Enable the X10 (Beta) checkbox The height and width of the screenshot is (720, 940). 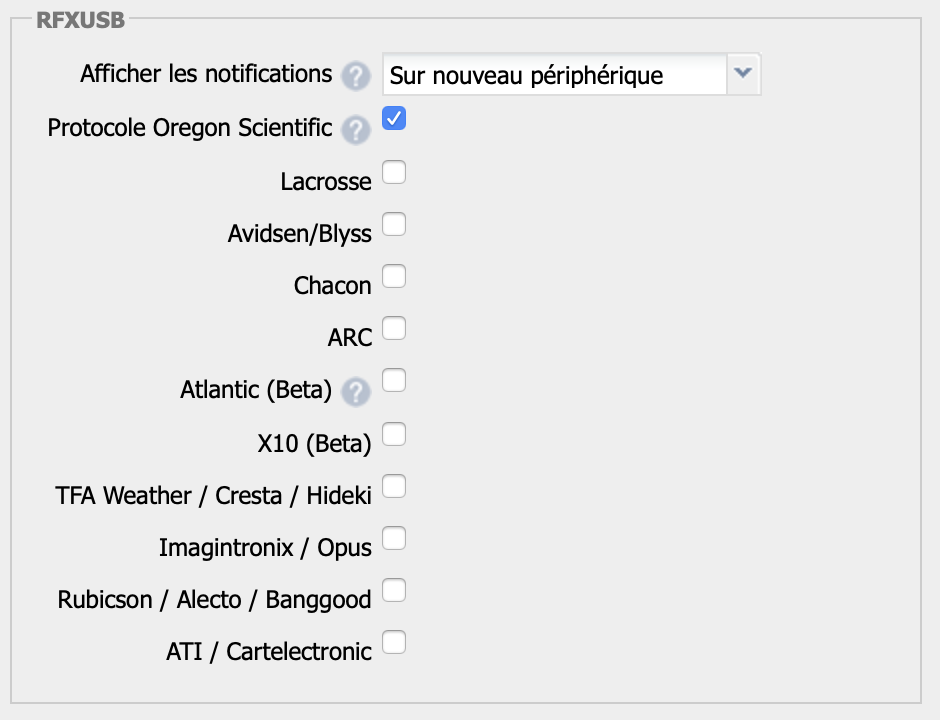tap(394, 434)
